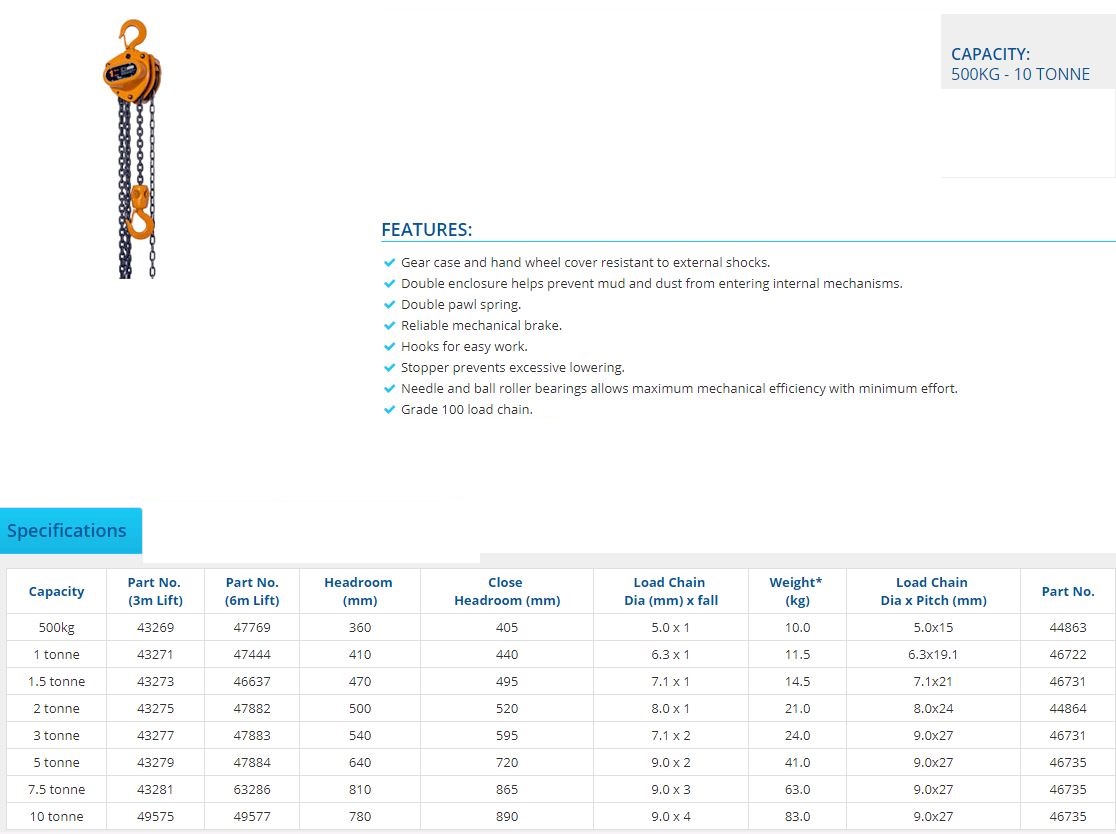Click checkmark icon beside 'Double enclosure helps prevent mud'

point(389,283)
